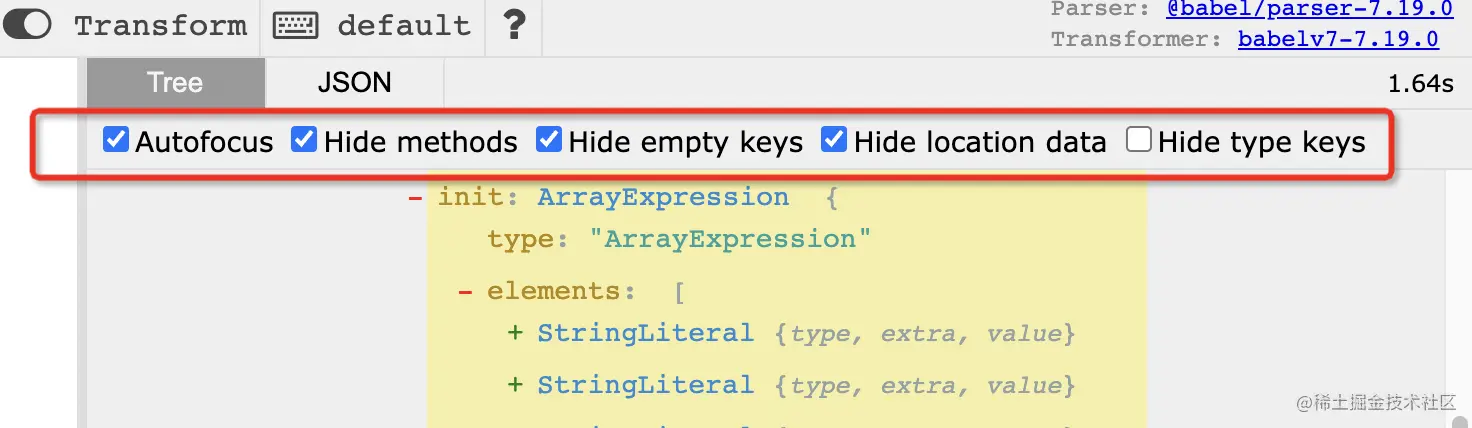The image size is (1472, 428).
Task: Open the babelv7-7.19.0 transformer link
Action: (x=1338, y=39)
